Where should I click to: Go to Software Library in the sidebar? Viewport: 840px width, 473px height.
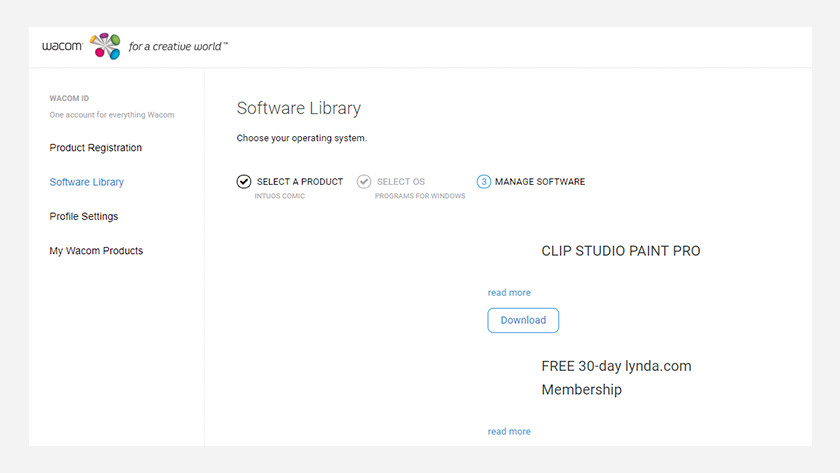pos(87,182)
